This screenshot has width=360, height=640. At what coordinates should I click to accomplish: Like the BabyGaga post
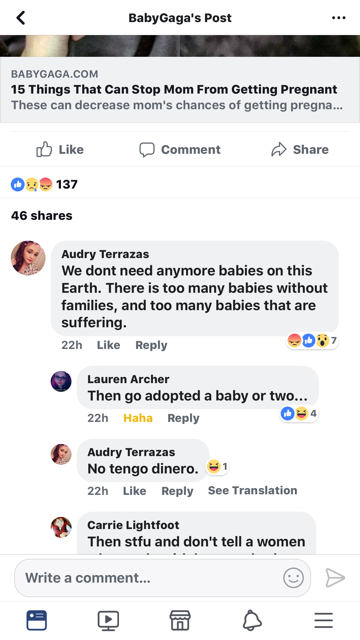60,149
